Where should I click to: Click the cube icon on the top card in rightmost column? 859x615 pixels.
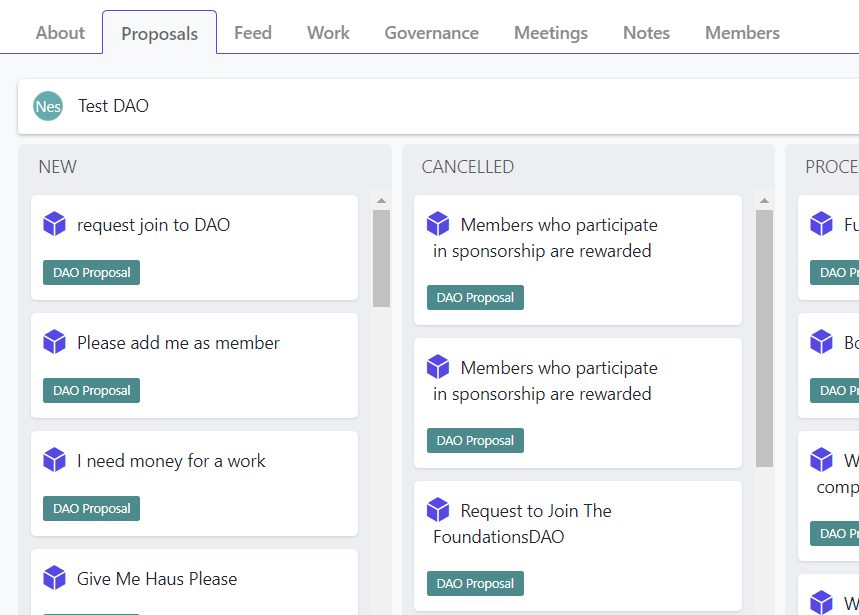[x=822, y=223]
